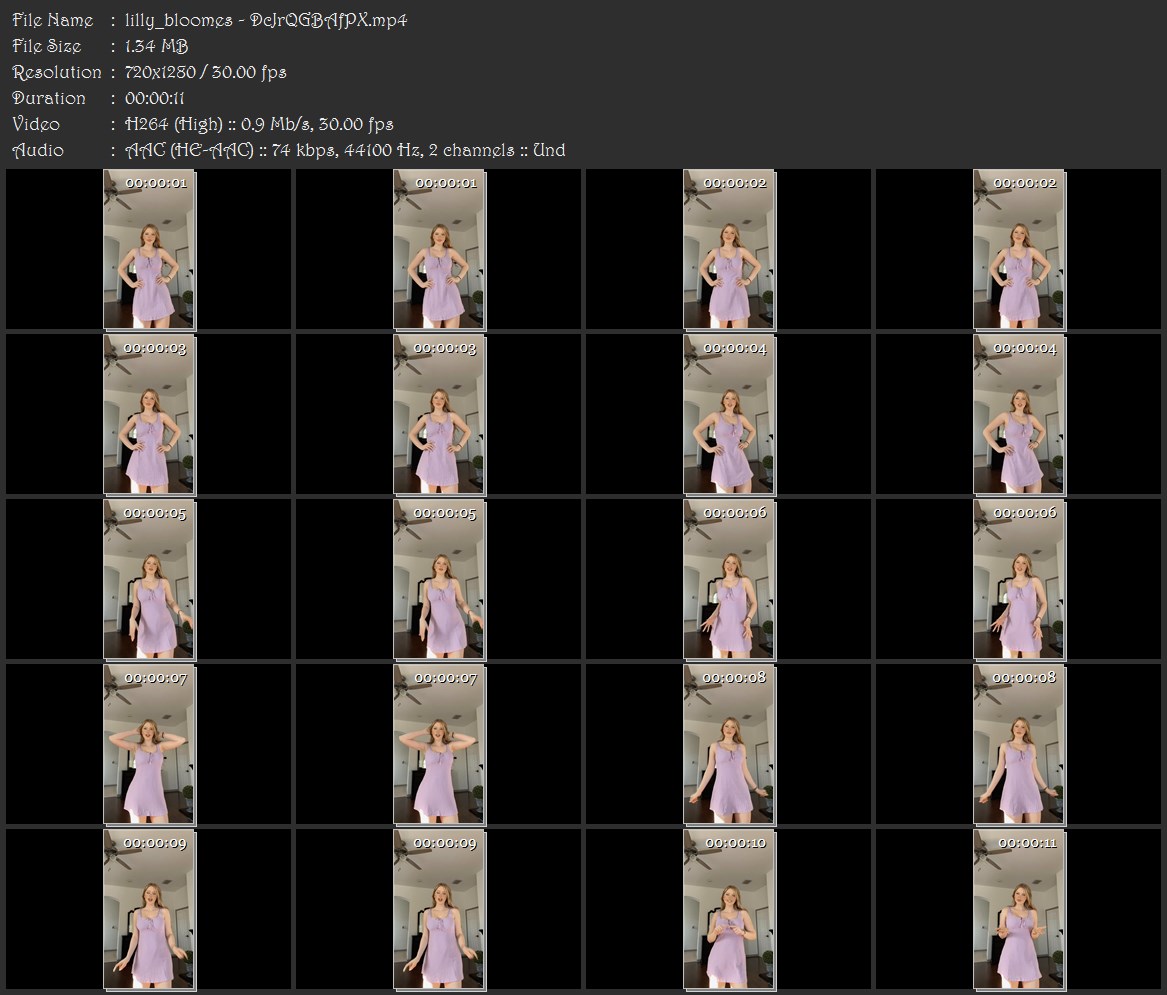
Task: Click the 'File Name' label
Action: point(53,20)
